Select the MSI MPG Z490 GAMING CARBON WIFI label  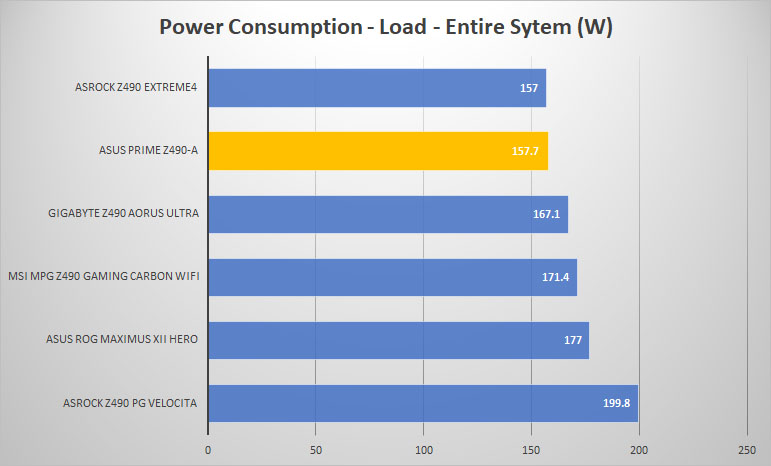(x=104, y=276)
